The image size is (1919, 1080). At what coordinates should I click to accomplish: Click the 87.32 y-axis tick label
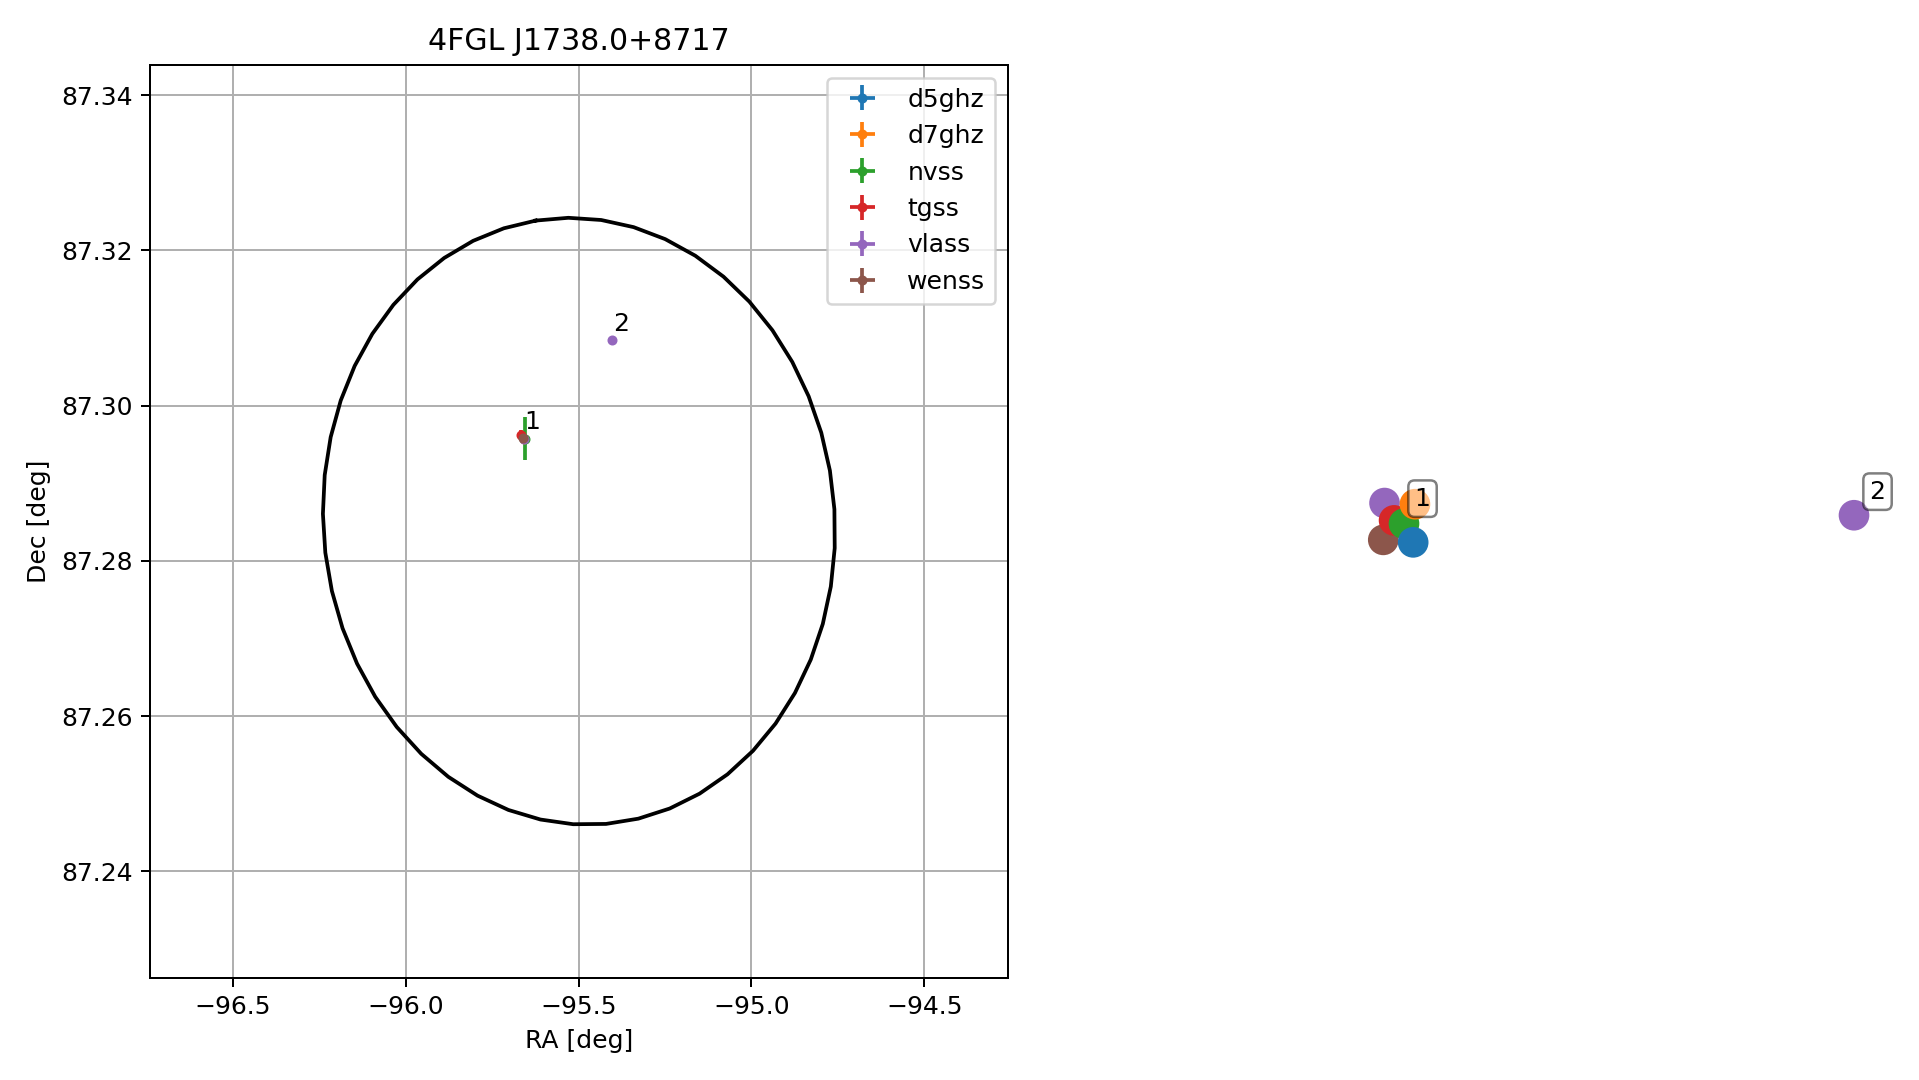pyautogui.click(x=95, y=251)
